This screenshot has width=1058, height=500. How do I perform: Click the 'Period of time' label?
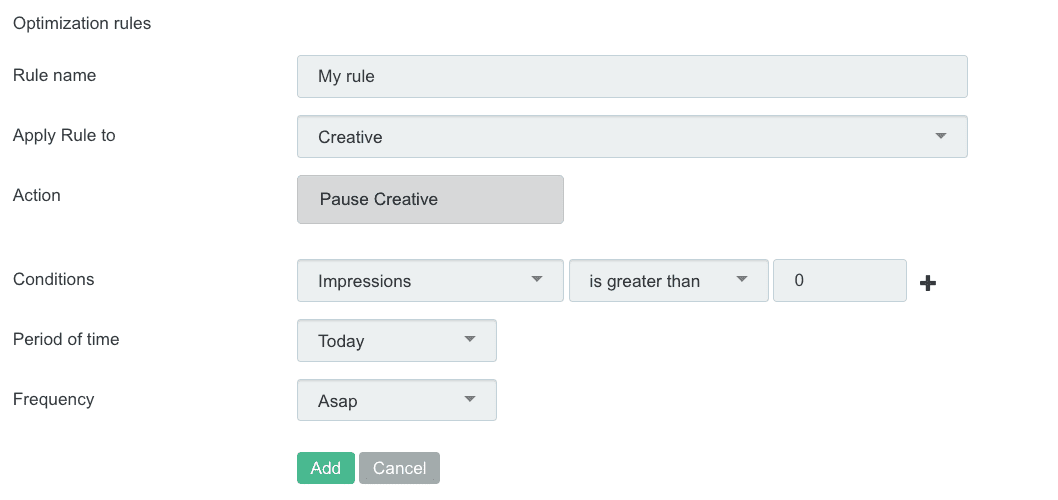tap(66, 339)
